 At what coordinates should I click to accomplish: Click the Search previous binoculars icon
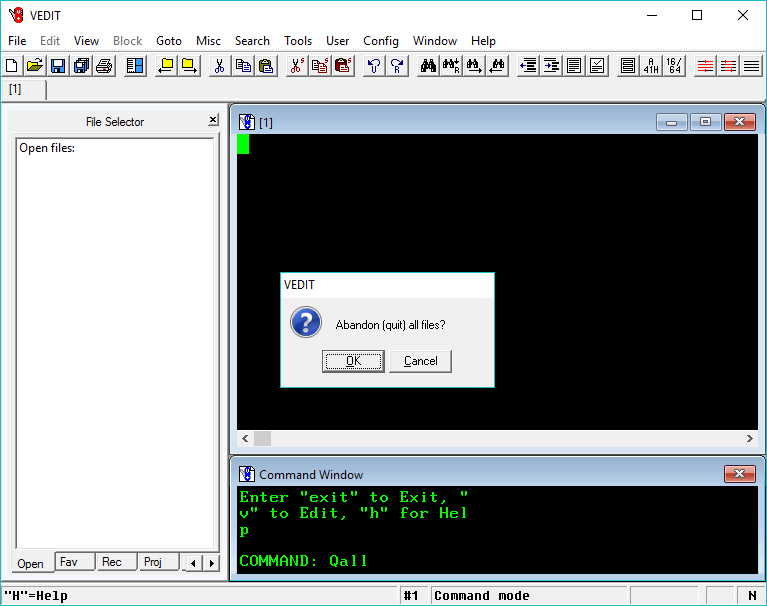[x=497, y=66]
